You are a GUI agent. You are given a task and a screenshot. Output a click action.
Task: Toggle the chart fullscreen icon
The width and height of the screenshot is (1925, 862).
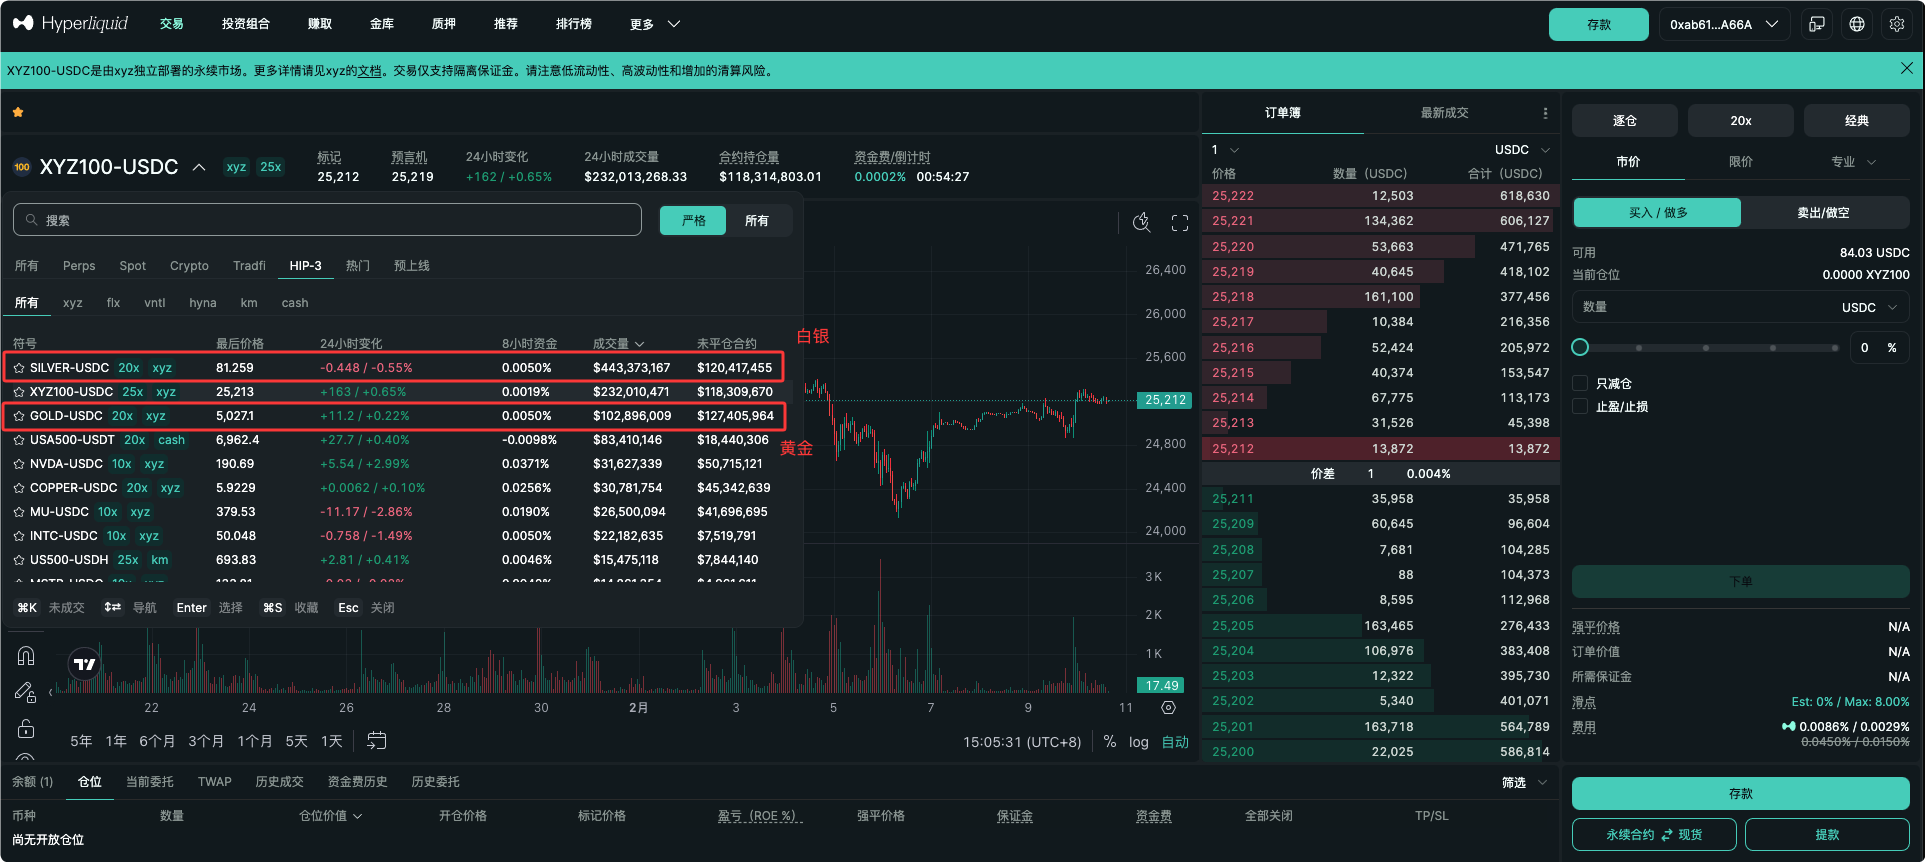tap(1180, 223)
